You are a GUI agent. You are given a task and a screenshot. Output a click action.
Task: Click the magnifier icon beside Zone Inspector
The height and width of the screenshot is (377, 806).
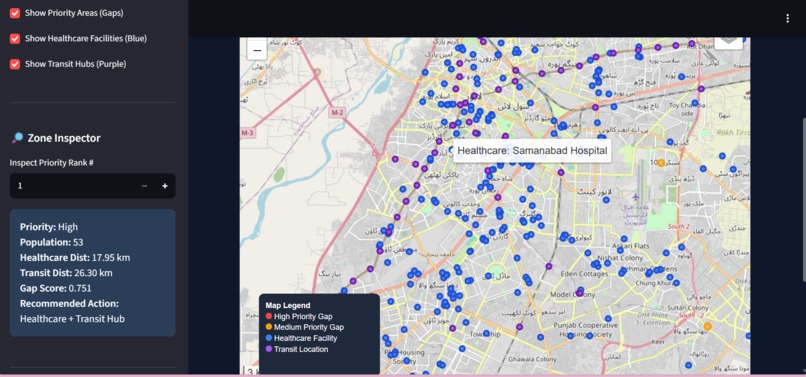17,138
